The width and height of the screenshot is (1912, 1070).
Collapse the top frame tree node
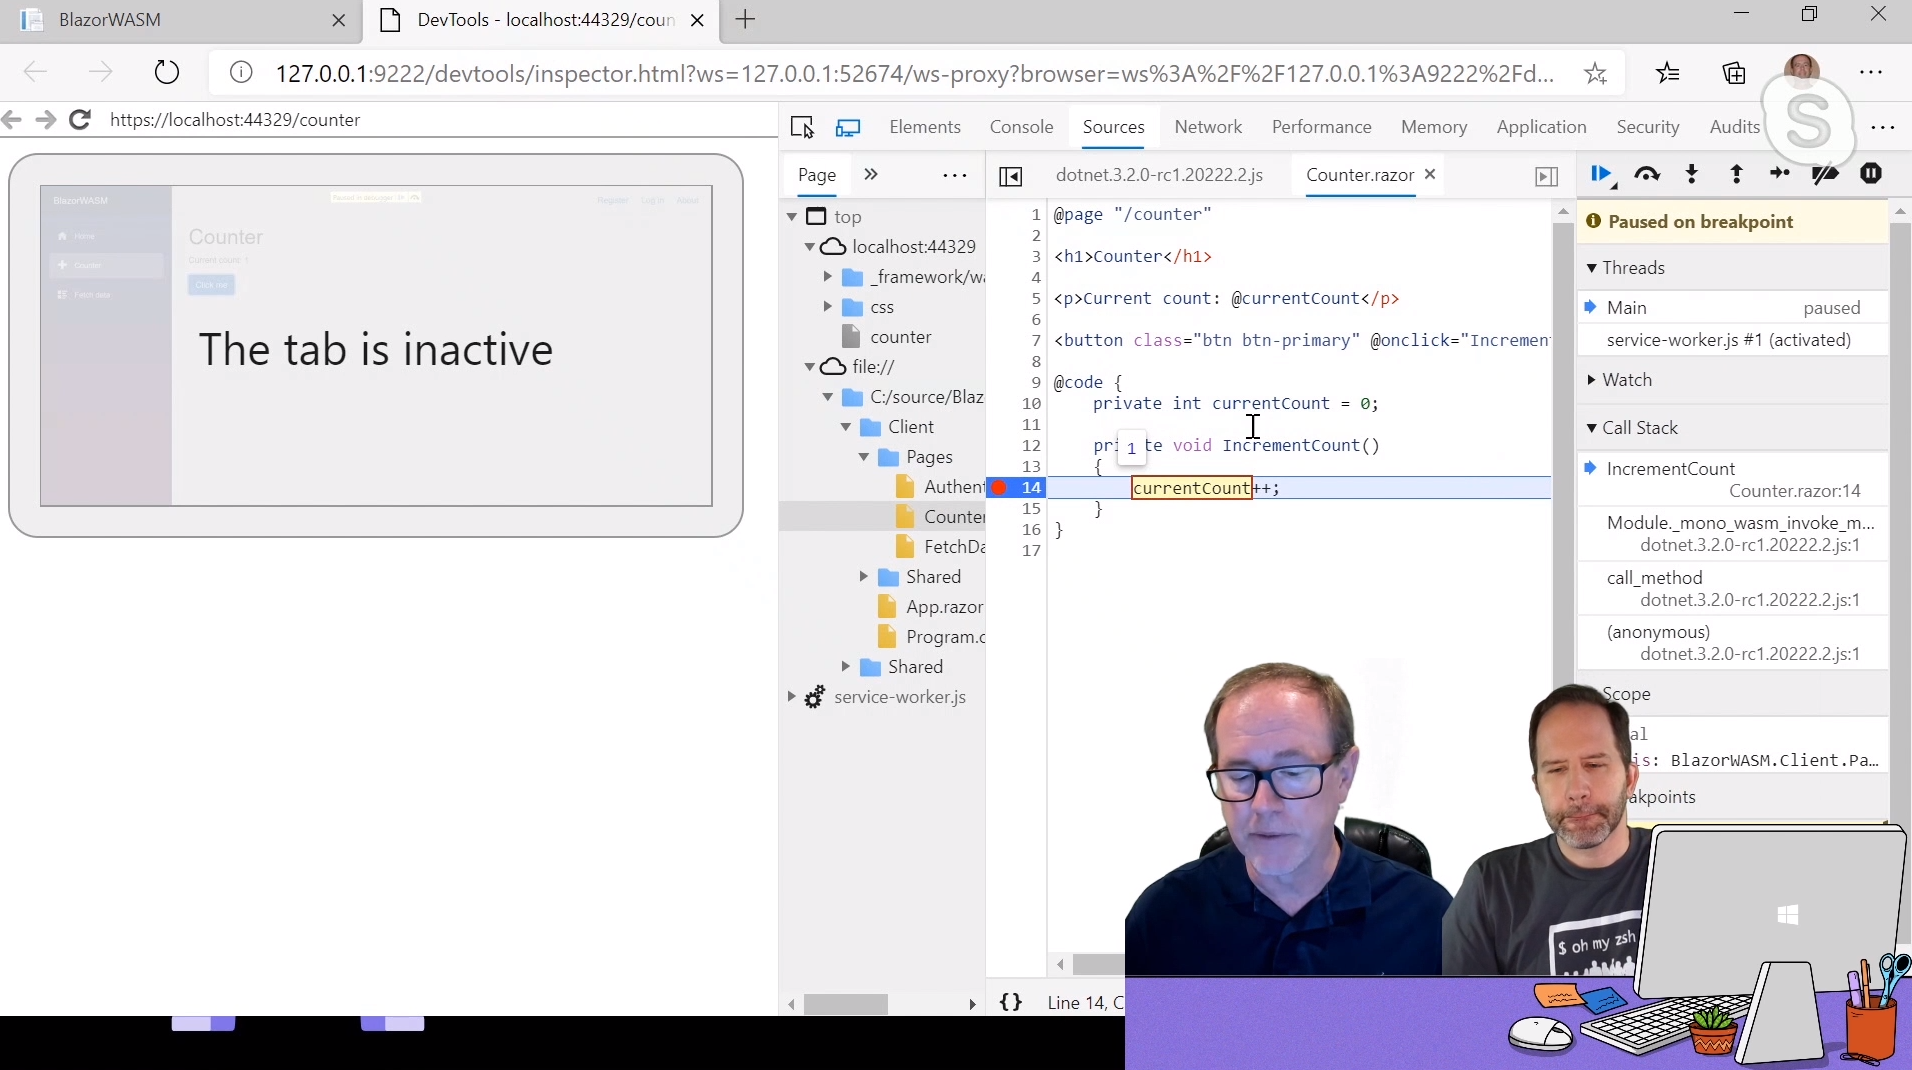792,217
